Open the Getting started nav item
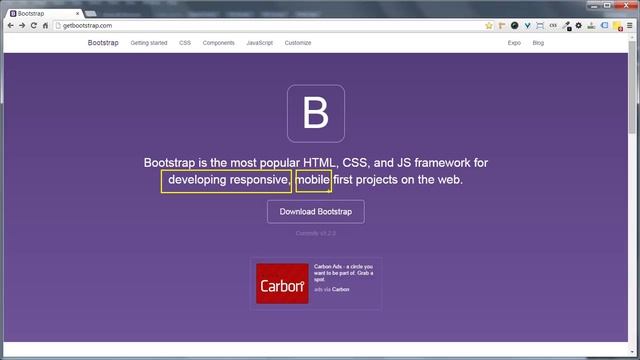This screenshot has height=360, width=640. click(149, 43)
